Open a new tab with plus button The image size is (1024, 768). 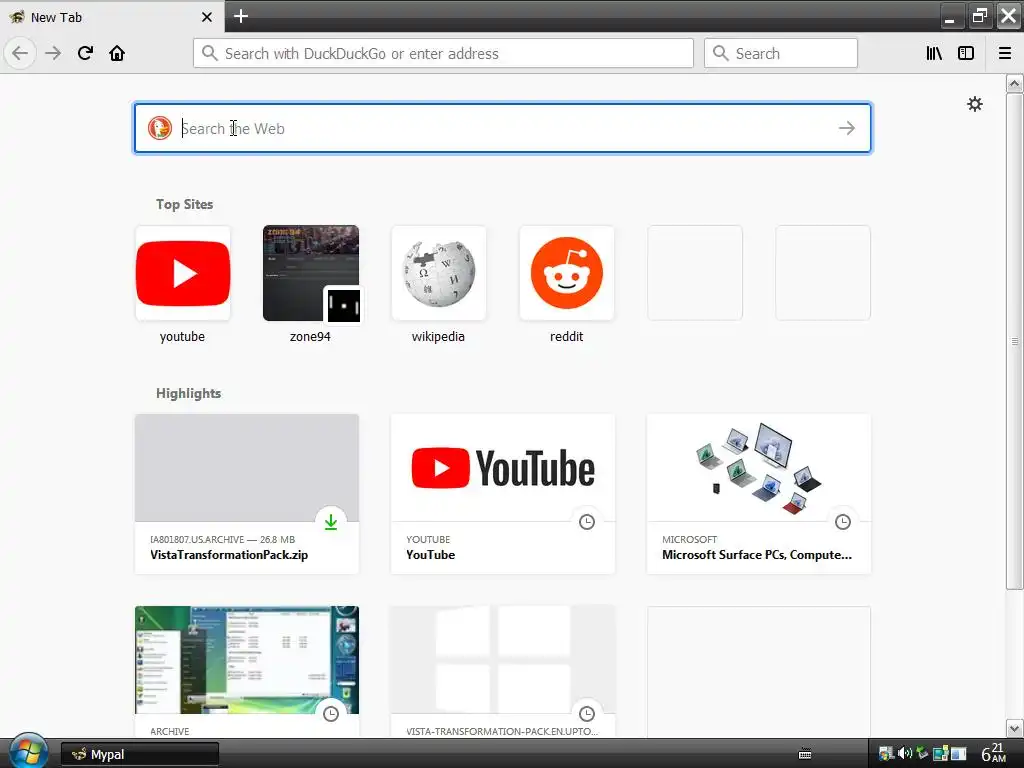pos(241,16)
